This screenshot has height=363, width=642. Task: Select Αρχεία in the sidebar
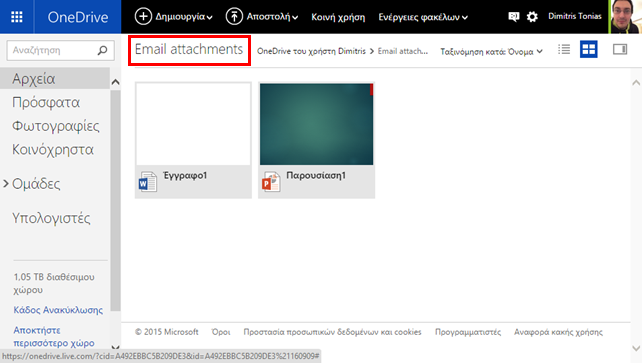[x=55, y=79]
